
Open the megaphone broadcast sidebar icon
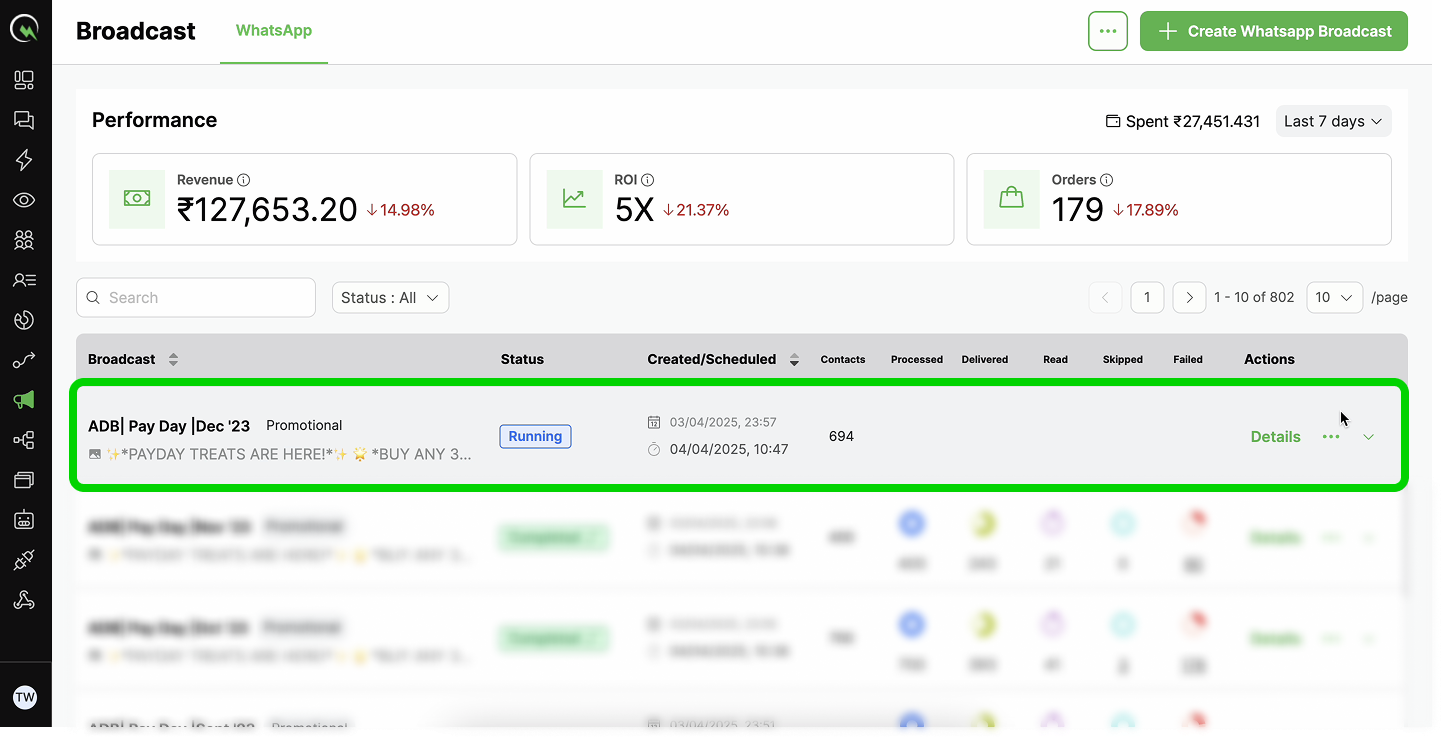click(24, 400)
